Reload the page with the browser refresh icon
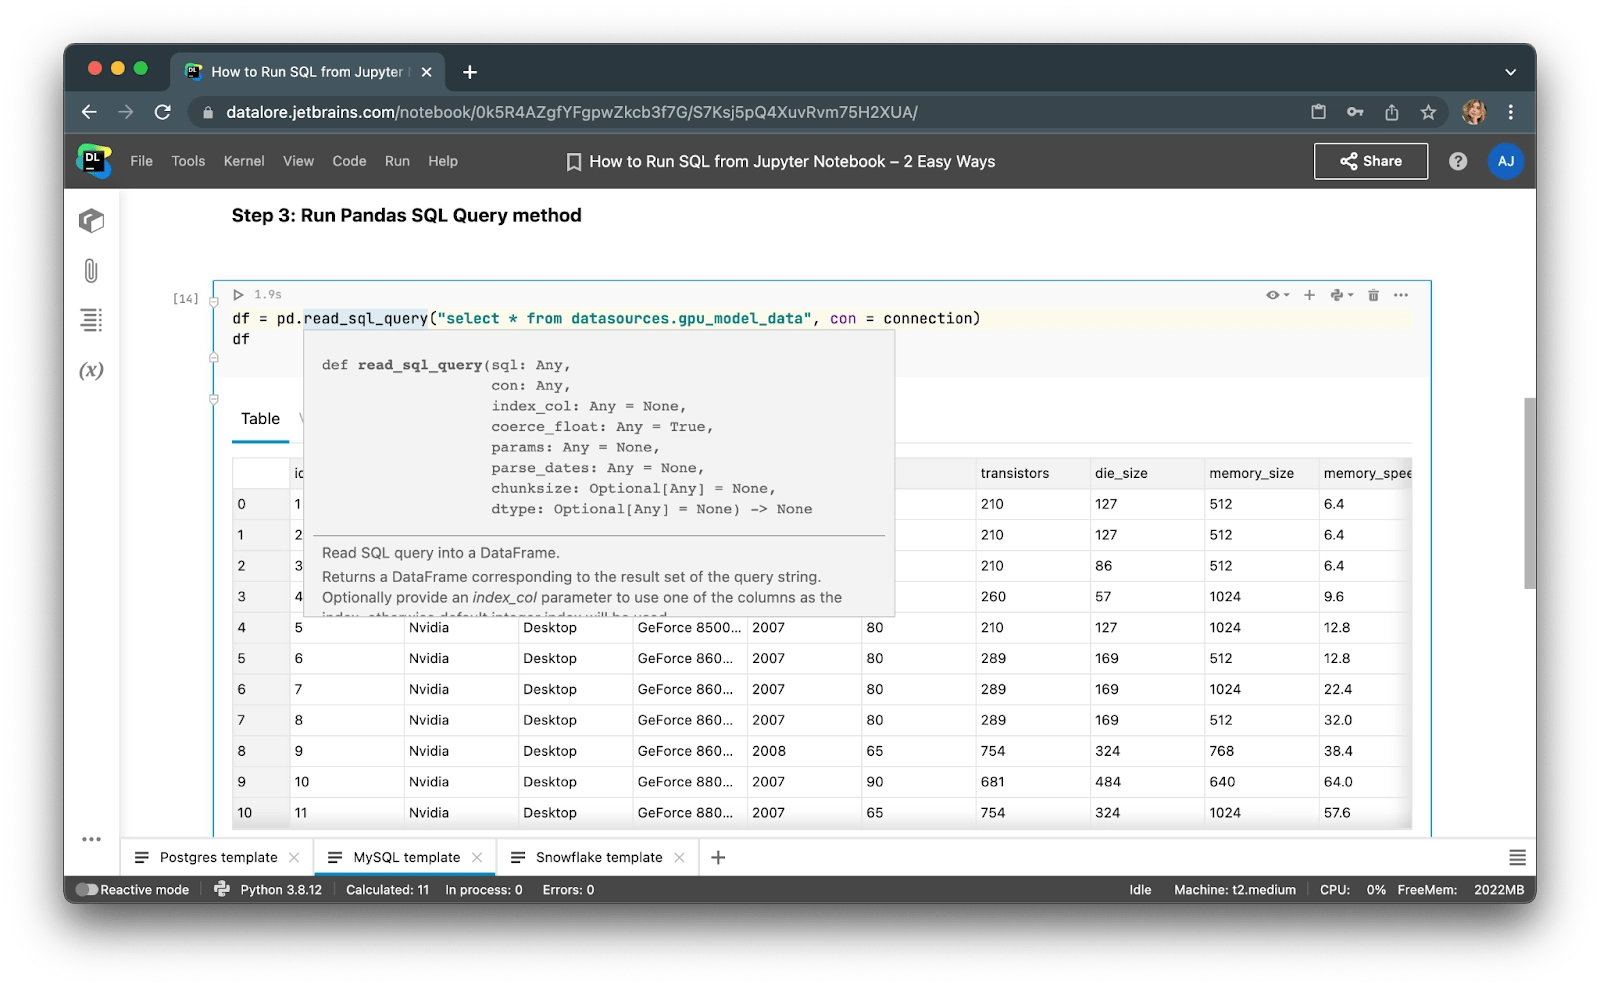 click(162, 112)
